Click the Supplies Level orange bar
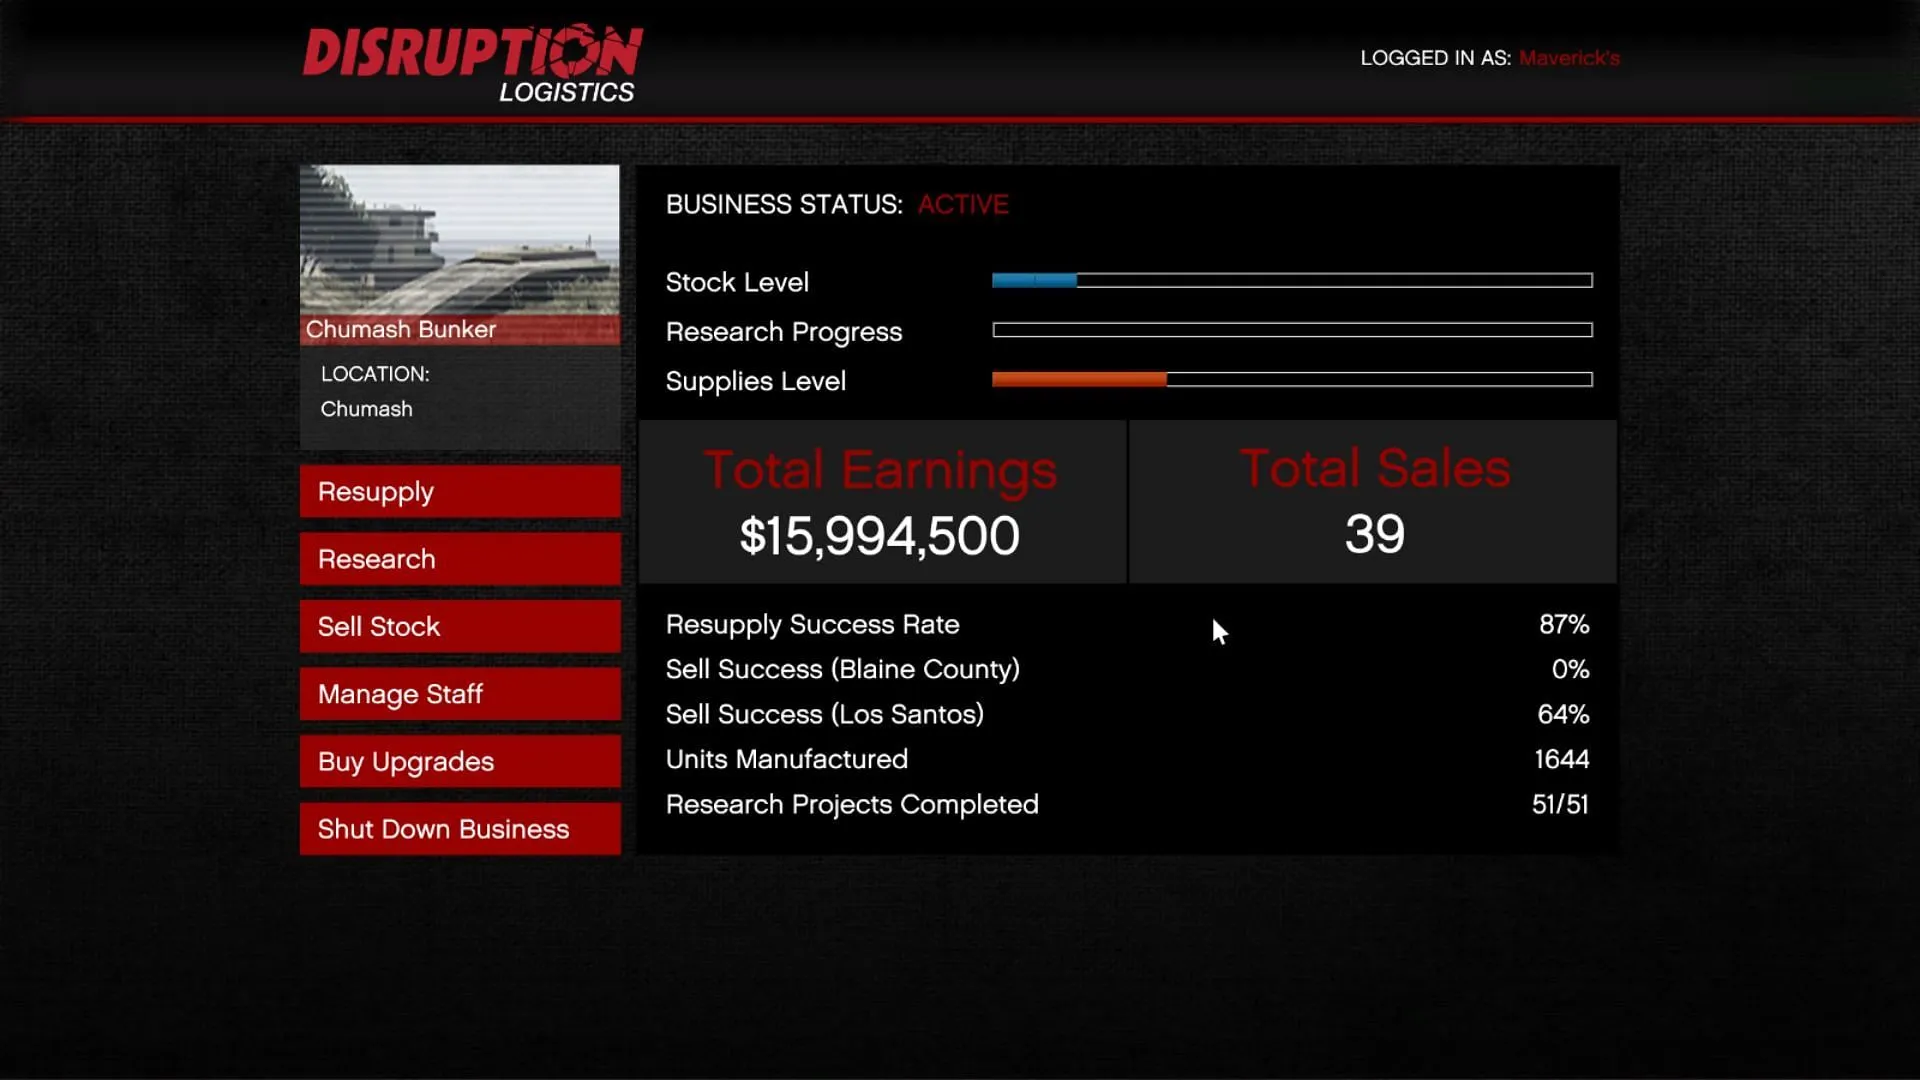This screenshot has height=1080, width=1920. coord(1079,381)
